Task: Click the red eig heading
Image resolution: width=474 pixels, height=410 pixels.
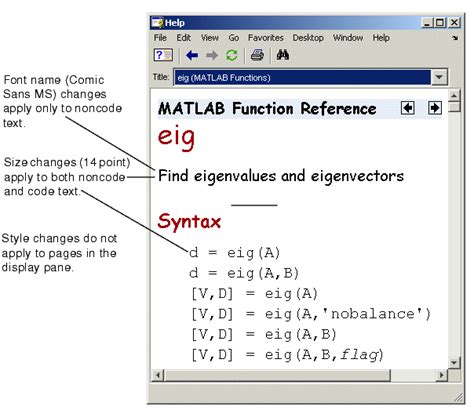Action: point(176,137)
